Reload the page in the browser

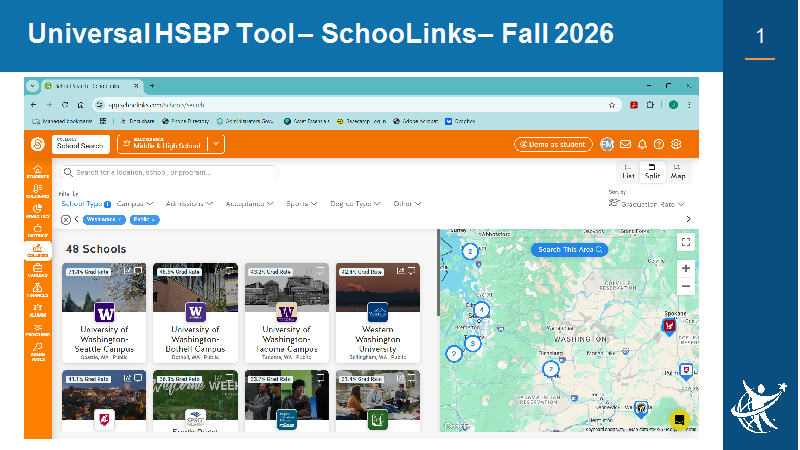(65, 105)
